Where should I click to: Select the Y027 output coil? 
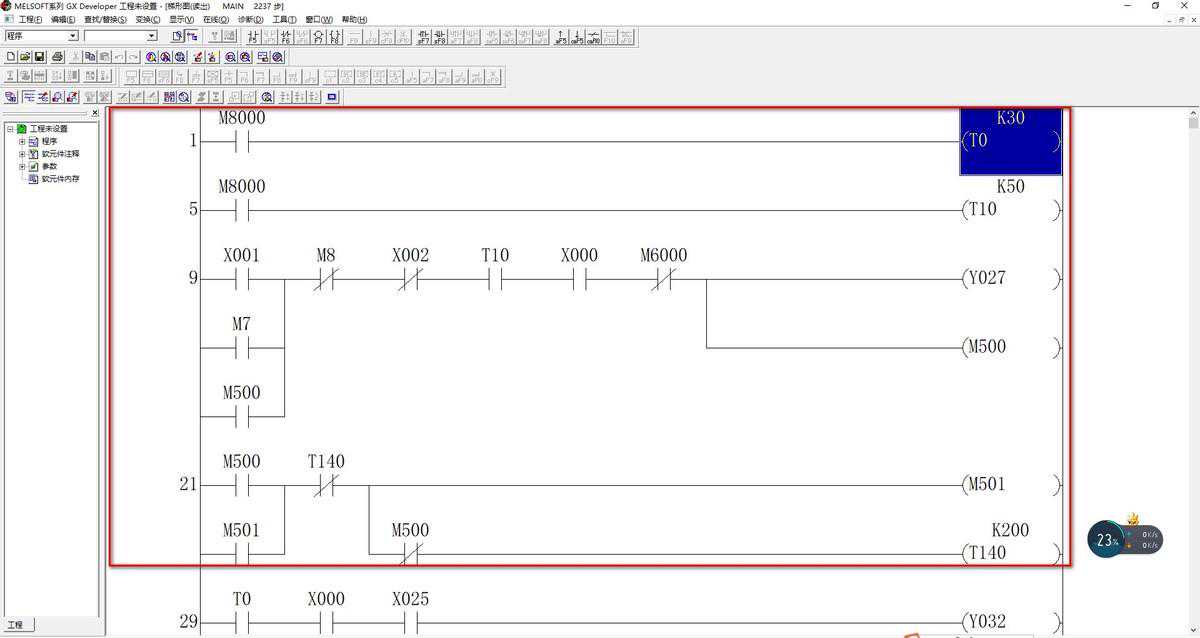(x=1008, y=279)
